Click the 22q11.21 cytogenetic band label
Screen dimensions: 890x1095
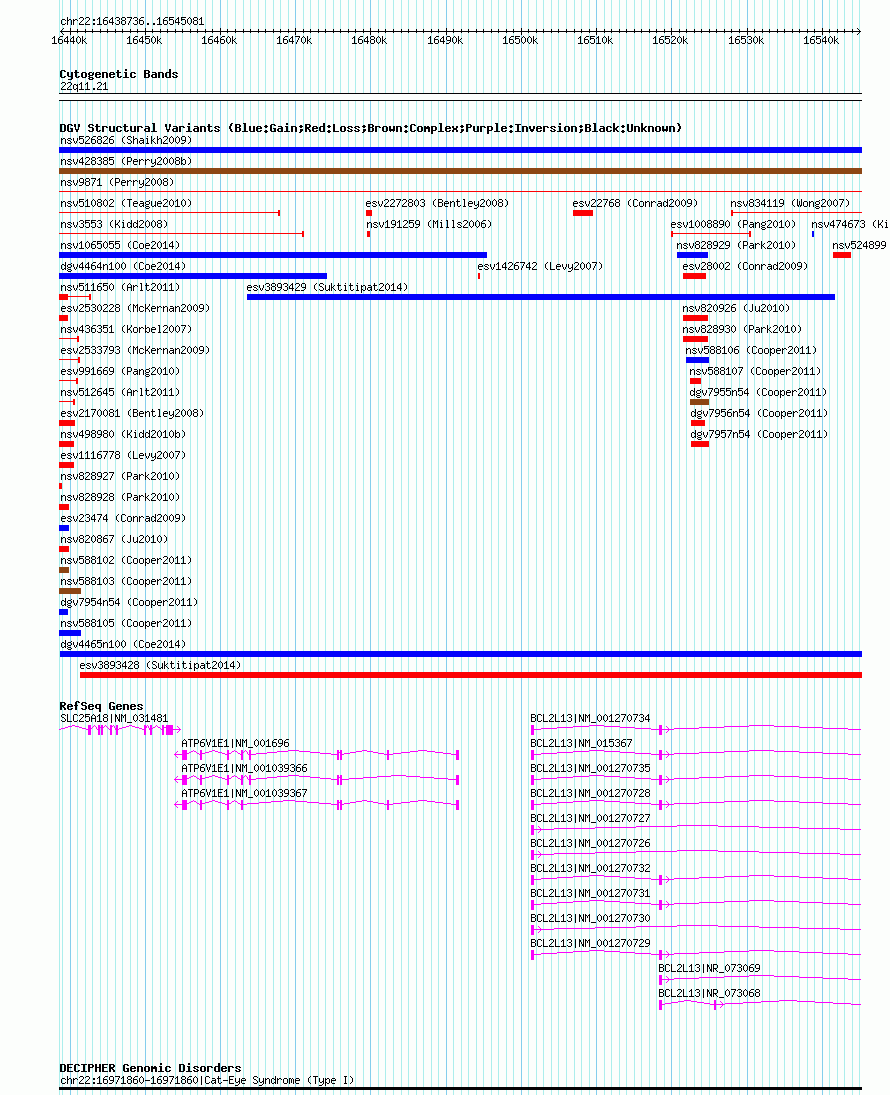click(x=84, y=87)
